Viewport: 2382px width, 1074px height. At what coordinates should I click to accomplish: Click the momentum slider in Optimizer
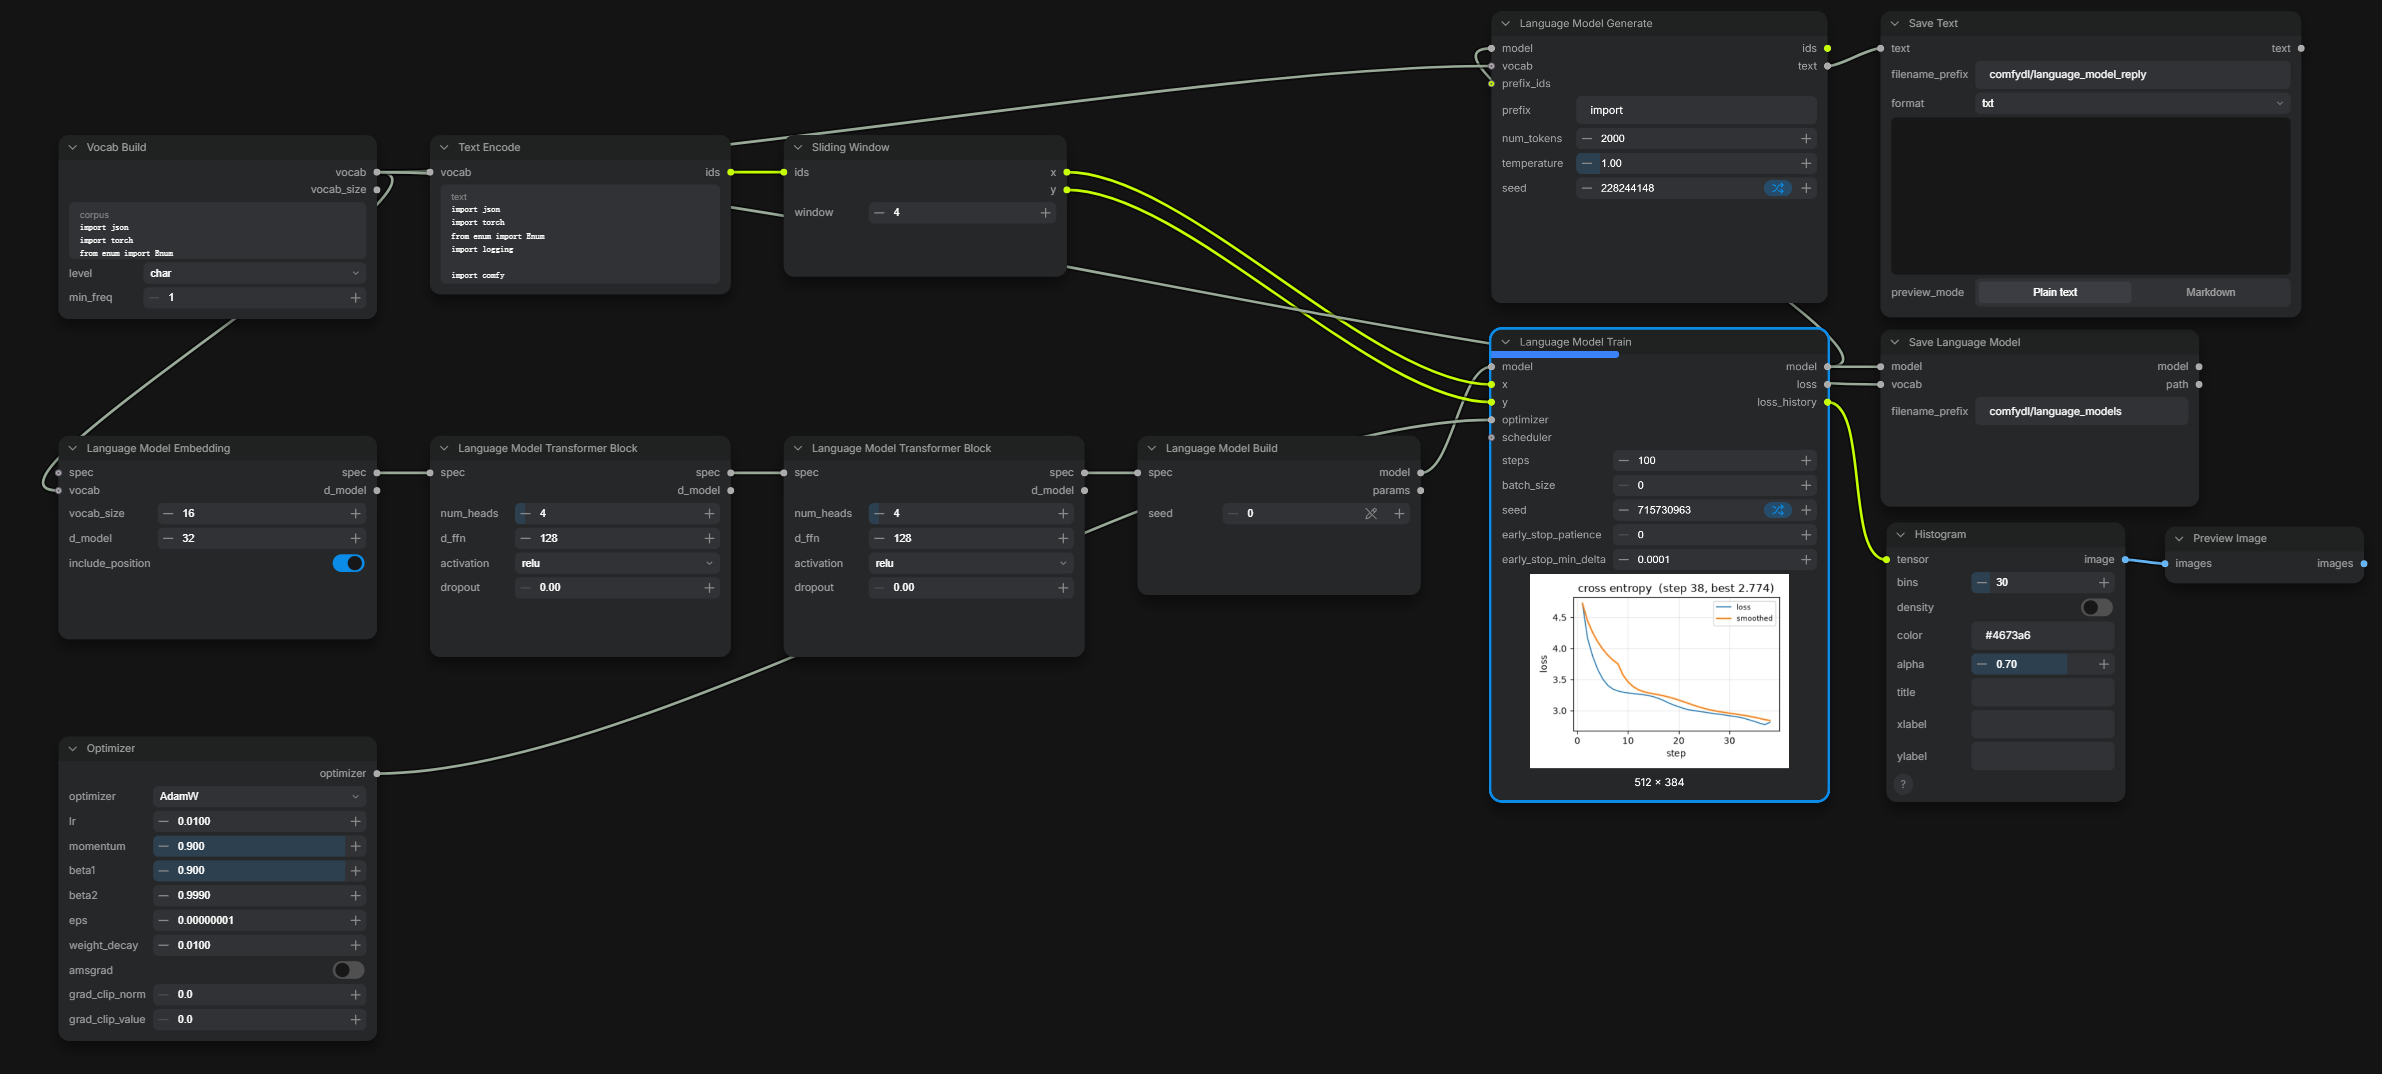[260, 846]
